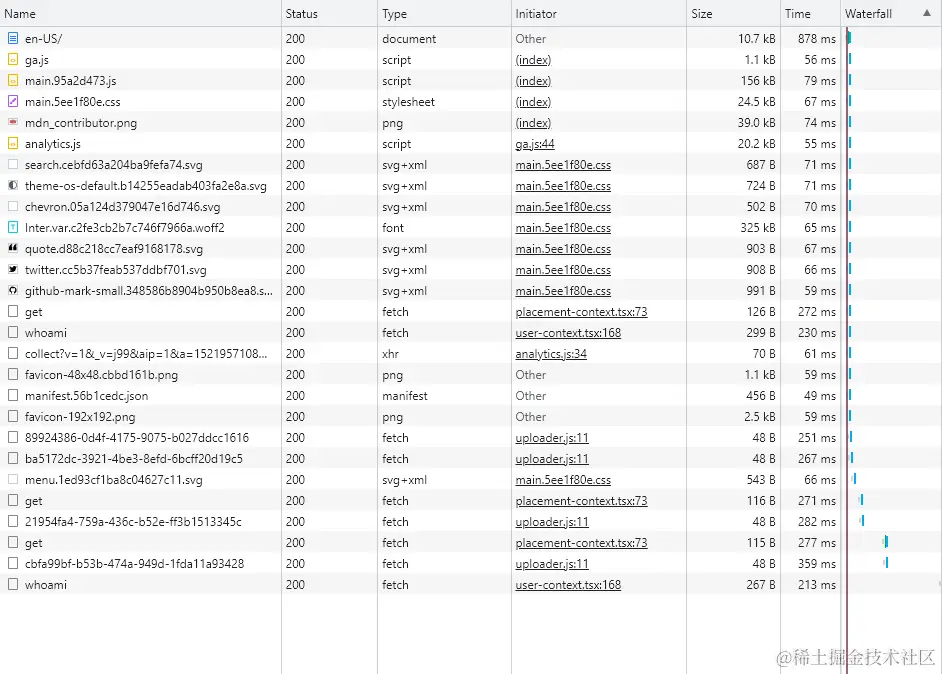
Task: Select the manifest.56b1cedc.json request name
Action: (x=86, y=395)
